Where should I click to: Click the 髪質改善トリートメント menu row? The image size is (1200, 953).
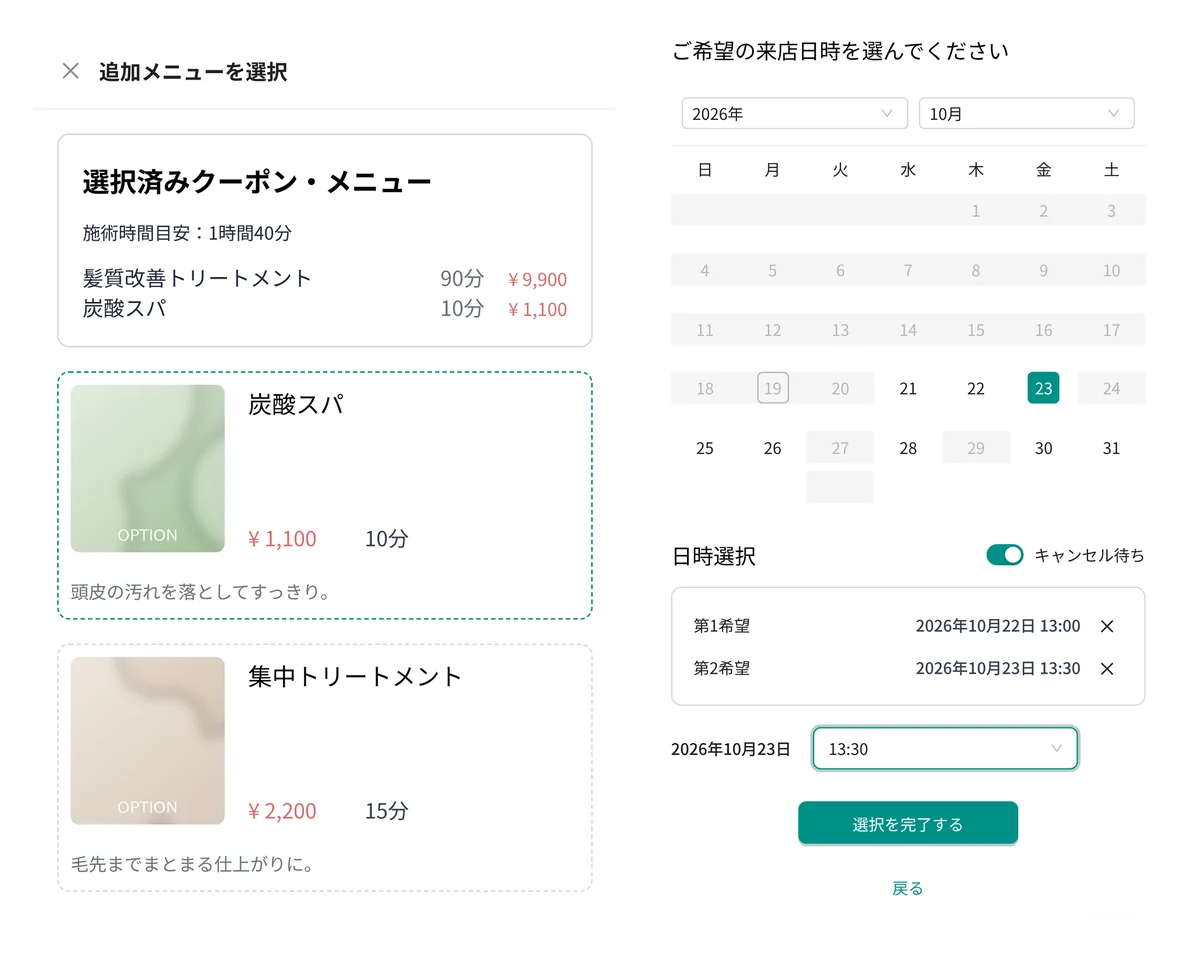325,279
